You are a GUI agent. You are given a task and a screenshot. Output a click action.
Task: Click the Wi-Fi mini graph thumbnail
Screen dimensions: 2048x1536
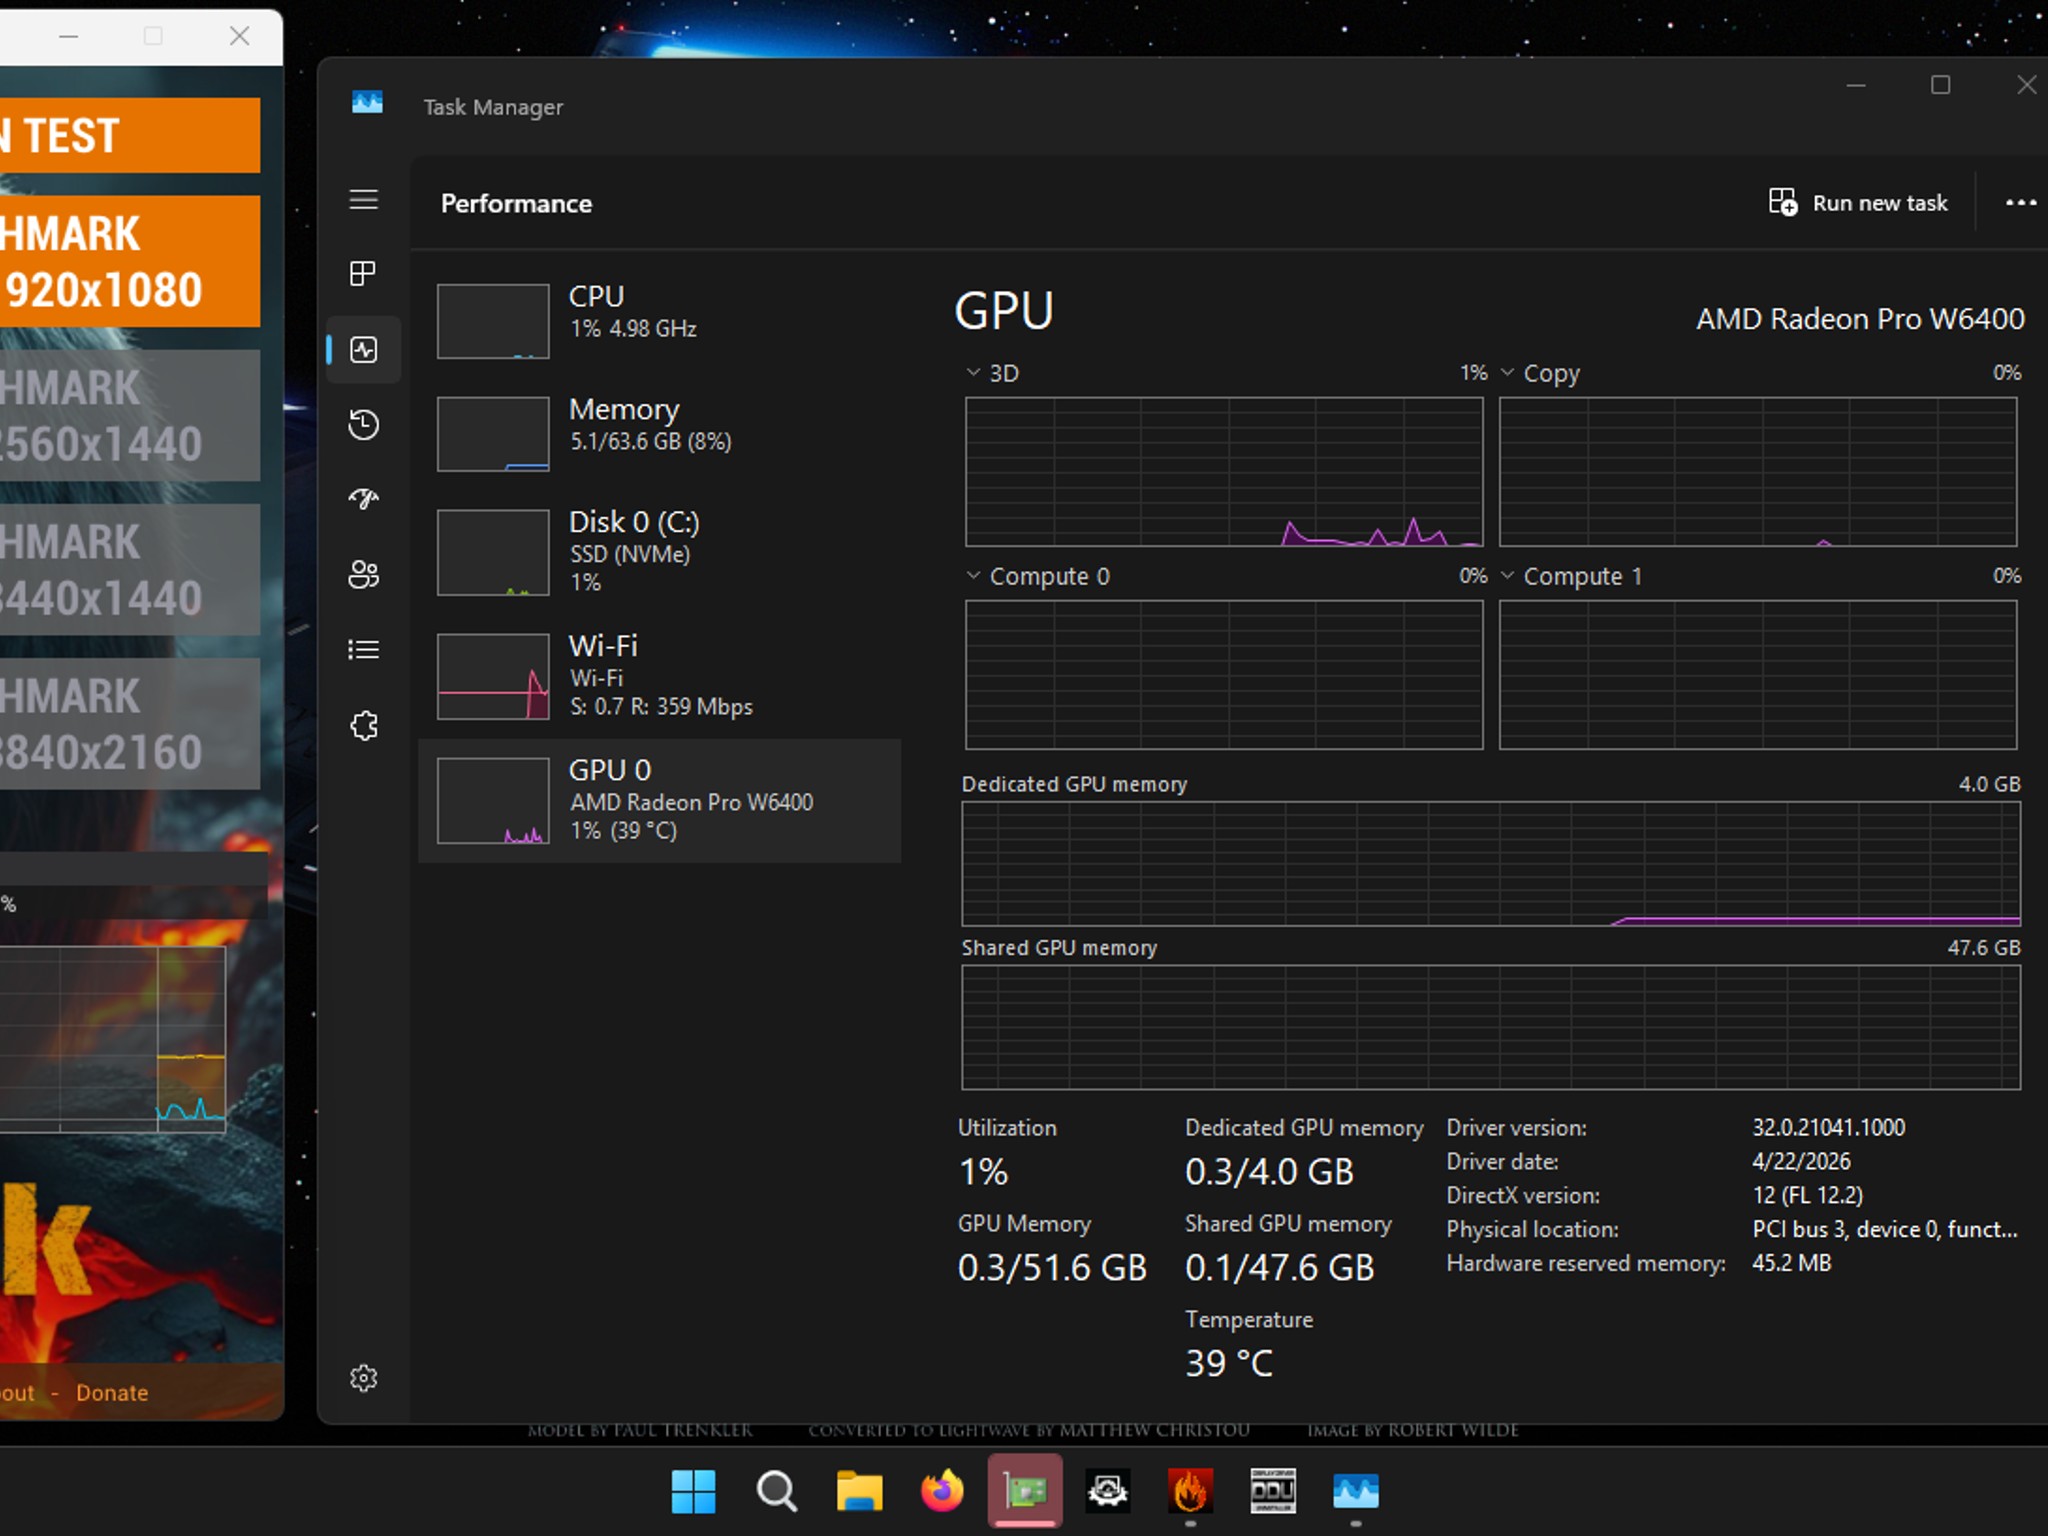493,676
